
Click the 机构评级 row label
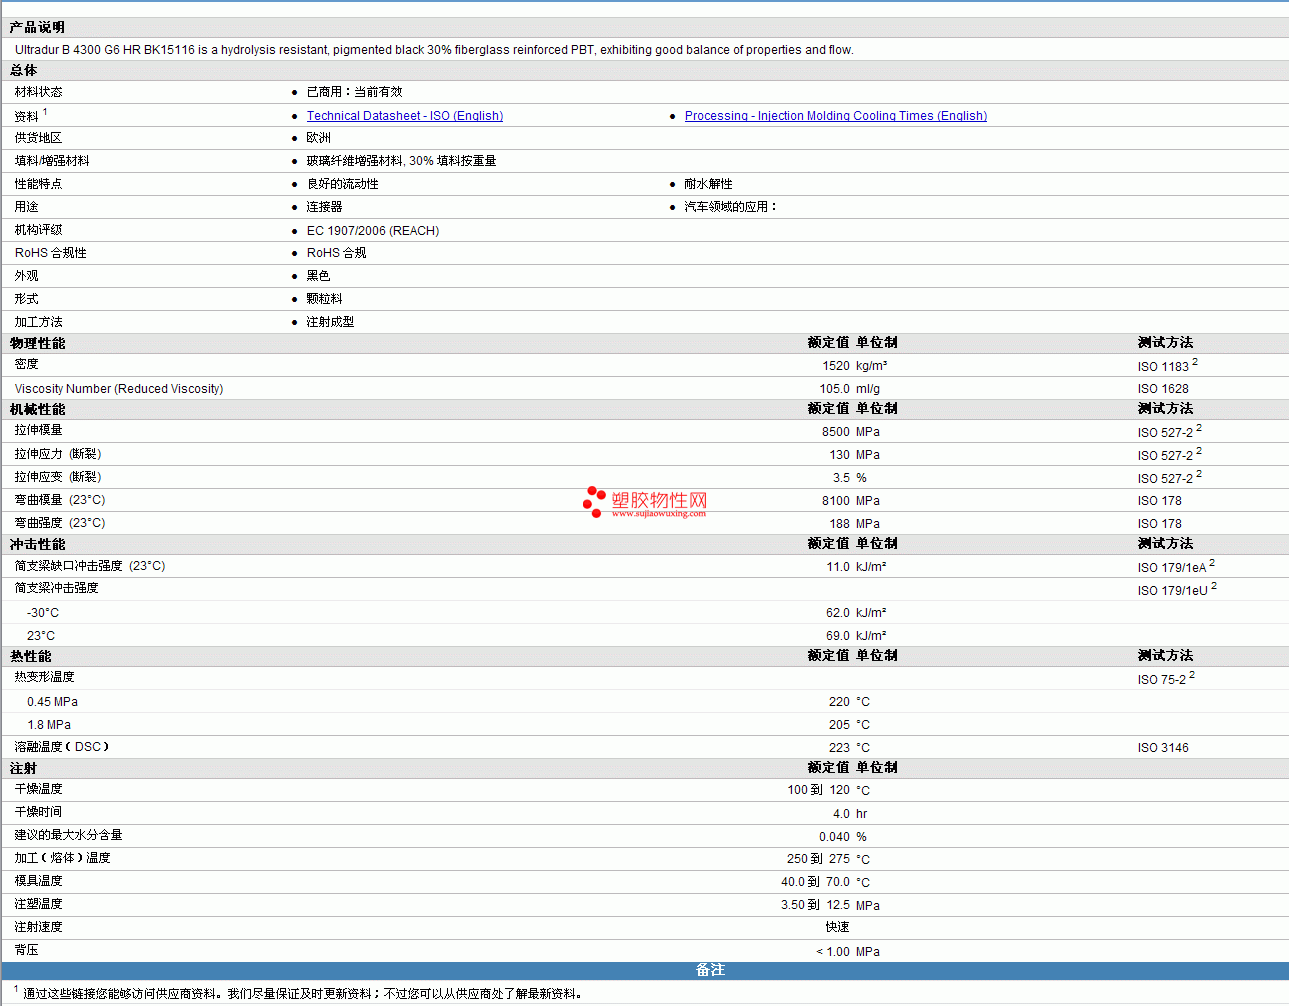(39, 230)
